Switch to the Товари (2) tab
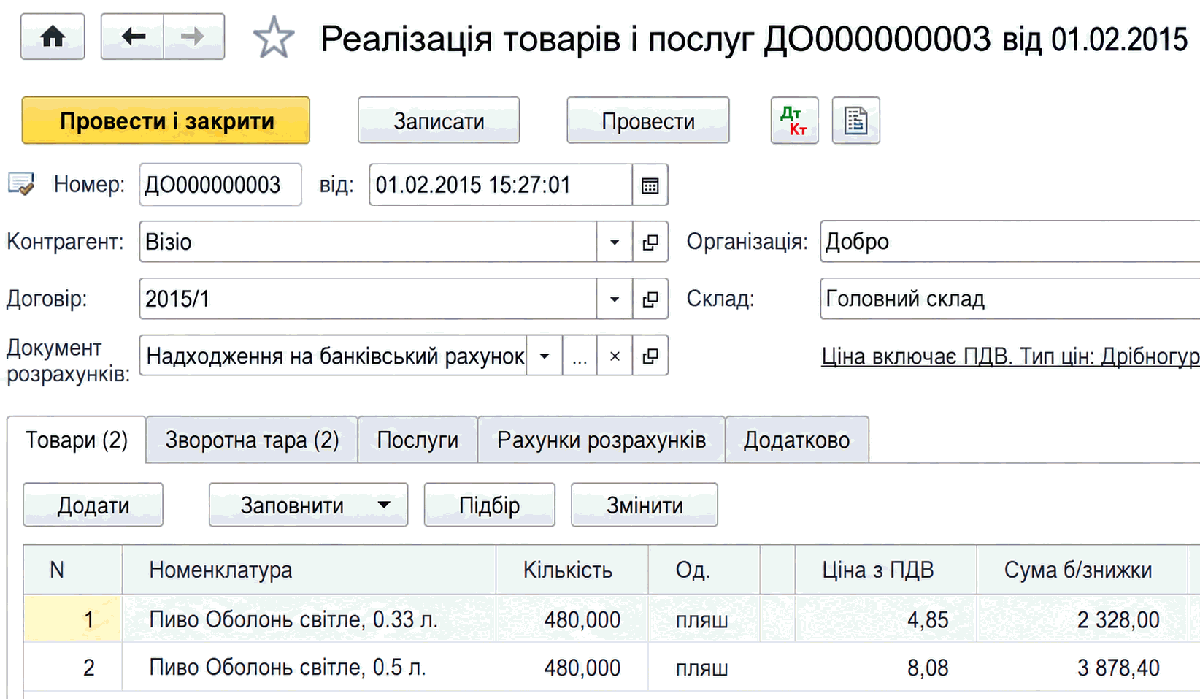This screenshot has width=1200, height=699. coord(77,440)
